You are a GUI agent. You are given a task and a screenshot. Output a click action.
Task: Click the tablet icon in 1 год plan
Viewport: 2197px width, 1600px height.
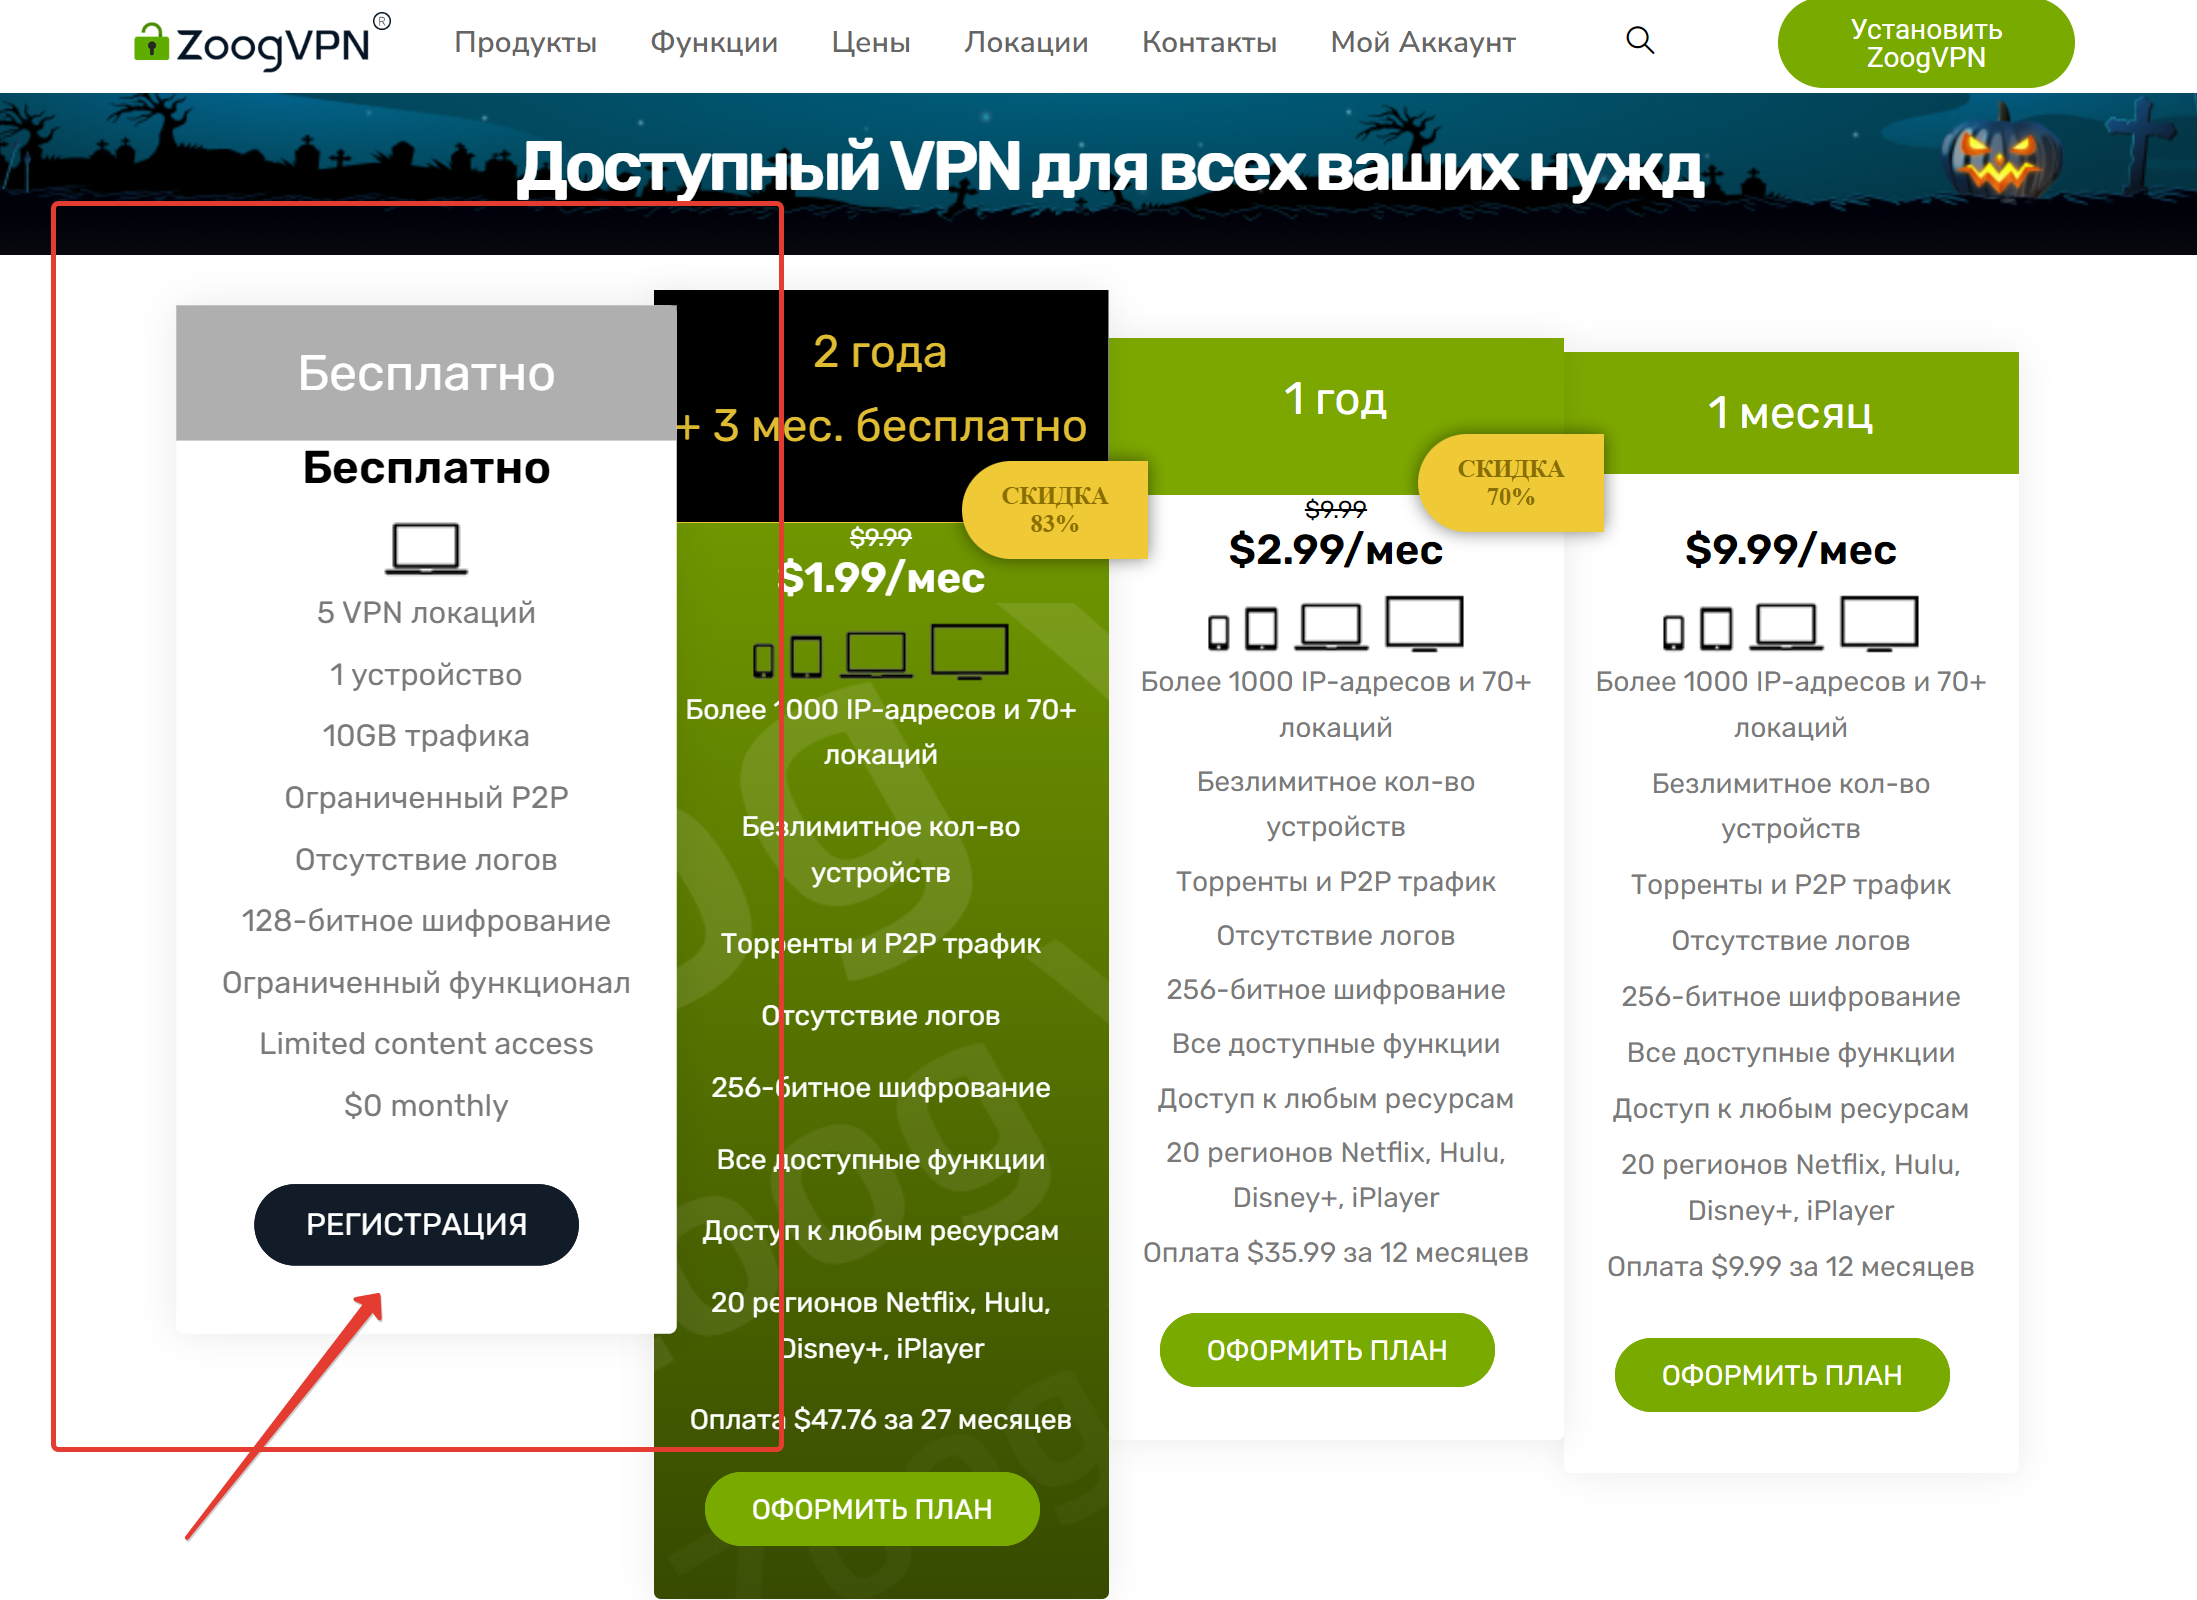[1261, 629]
